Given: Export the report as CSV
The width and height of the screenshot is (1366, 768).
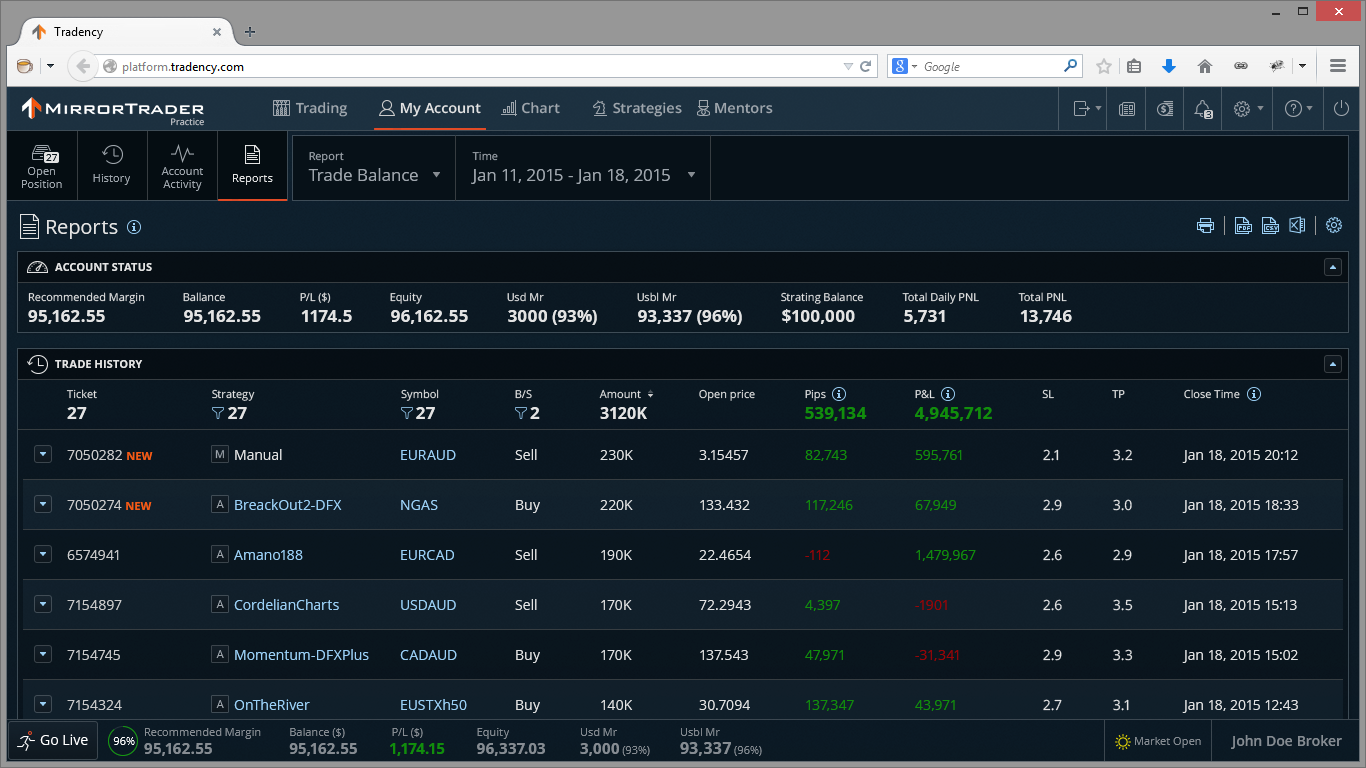Looking at the screenshot, I should (1270, 225).
